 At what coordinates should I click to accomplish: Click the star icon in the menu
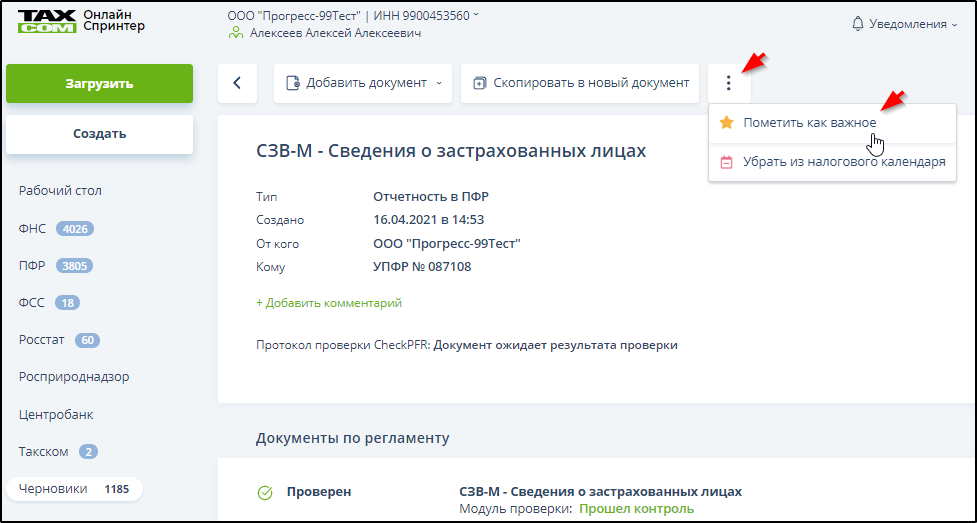[x=727, y=123]
